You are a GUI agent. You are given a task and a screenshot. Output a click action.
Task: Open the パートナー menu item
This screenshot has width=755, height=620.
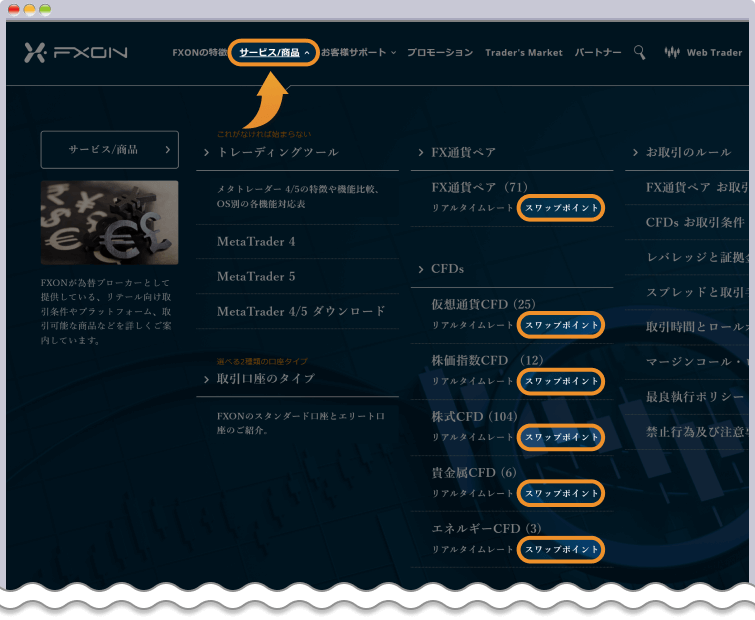point(598,52)
